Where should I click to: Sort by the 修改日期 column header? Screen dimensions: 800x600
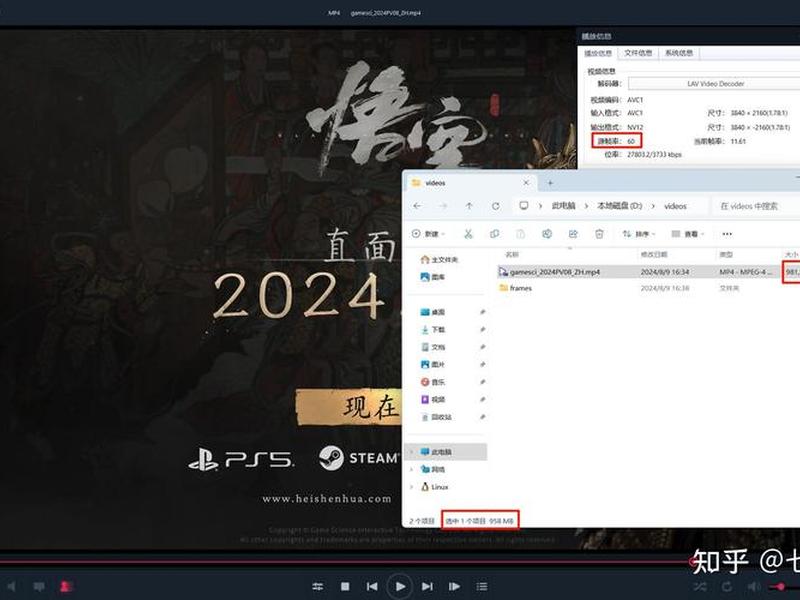[x=654, y=254]
